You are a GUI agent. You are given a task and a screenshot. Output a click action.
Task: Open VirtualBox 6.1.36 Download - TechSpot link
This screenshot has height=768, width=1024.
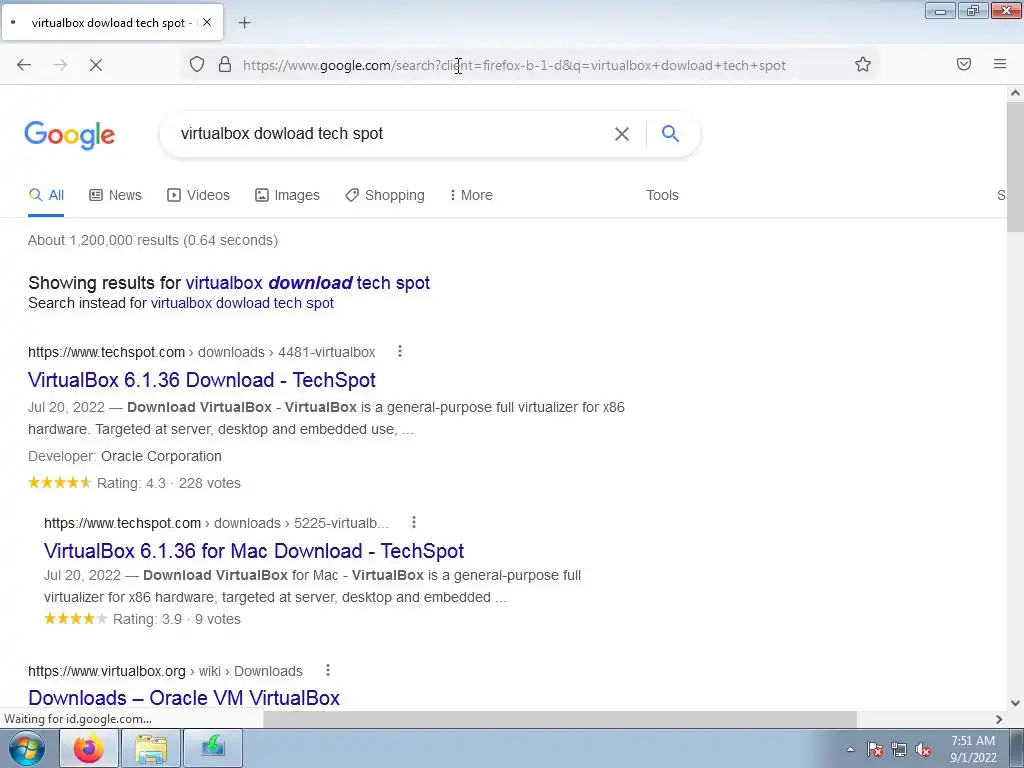pyautogui.click(x=202, y=380)
